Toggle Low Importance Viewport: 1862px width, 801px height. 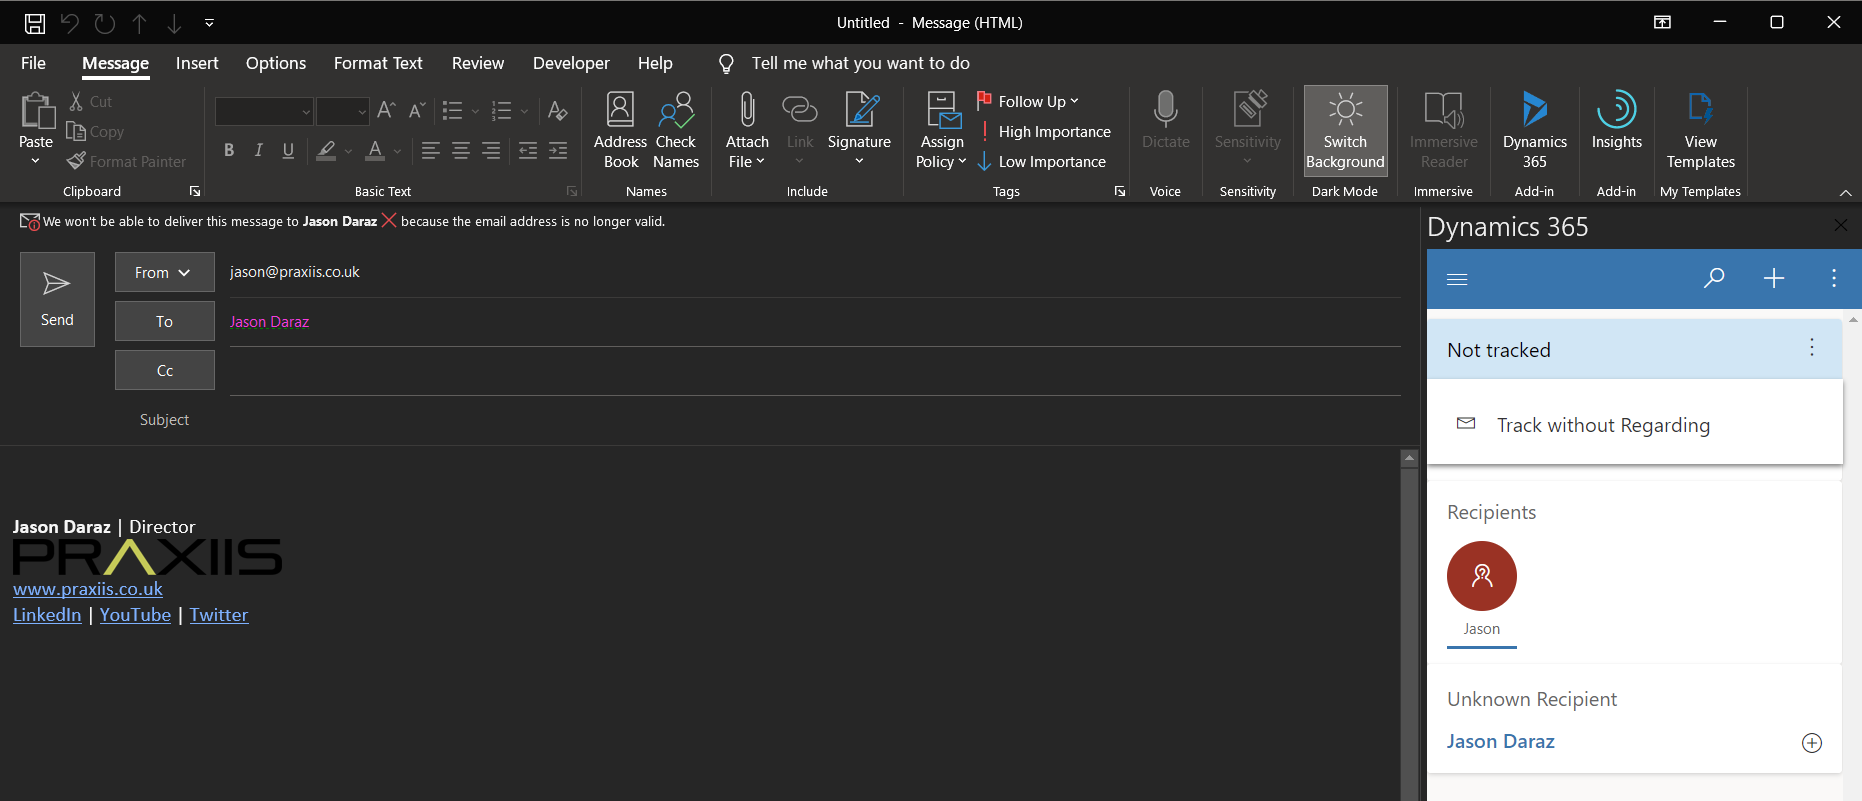1042,162
